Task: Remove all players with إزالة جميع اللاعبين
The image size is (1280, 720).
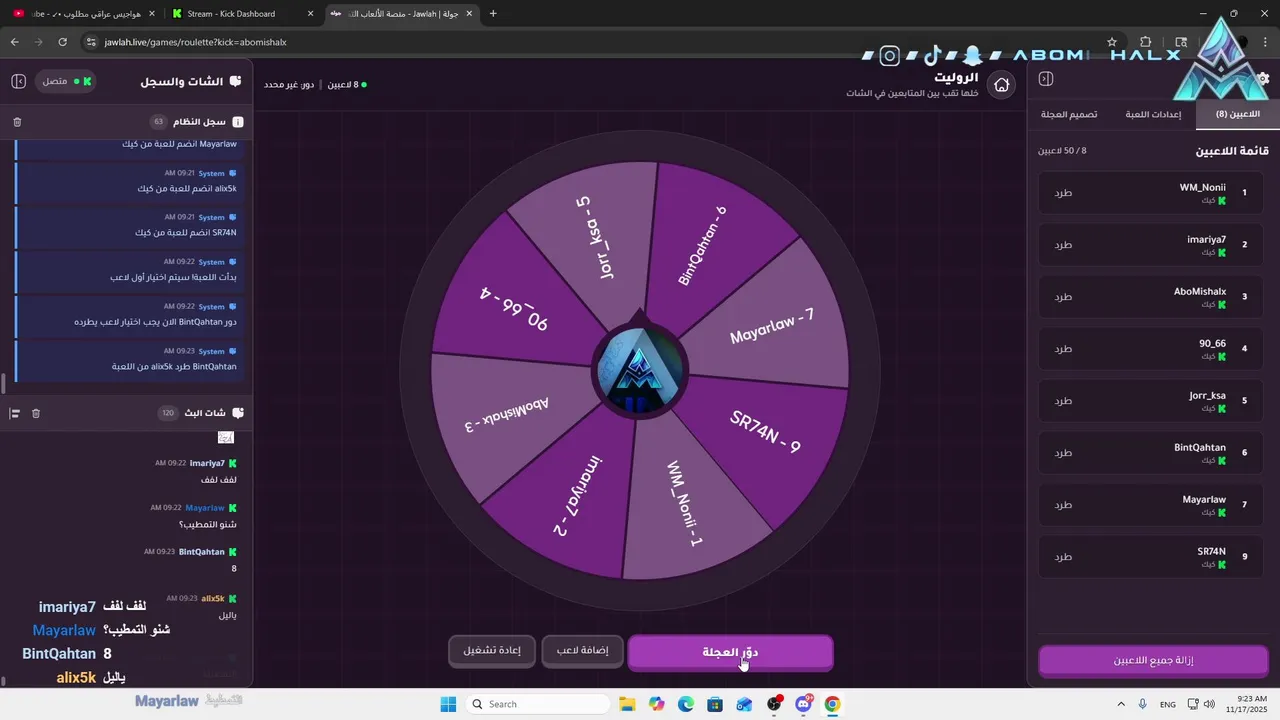Action: [1153, 661]
